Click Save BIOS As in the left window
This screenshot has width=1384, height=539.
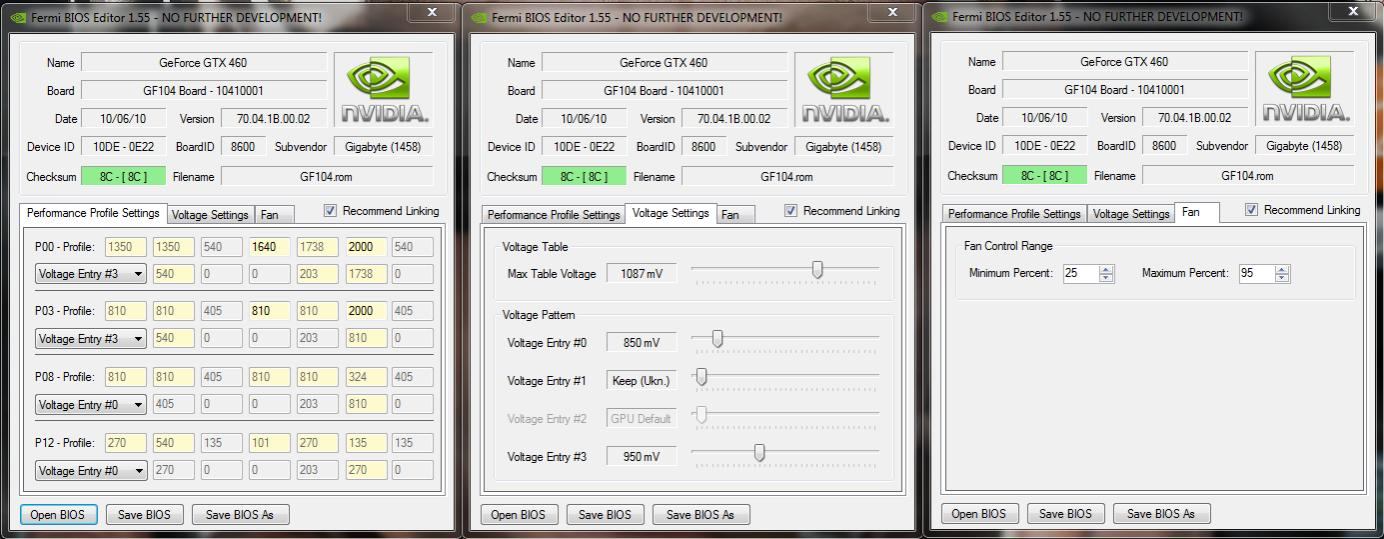(x=240, y=514)
